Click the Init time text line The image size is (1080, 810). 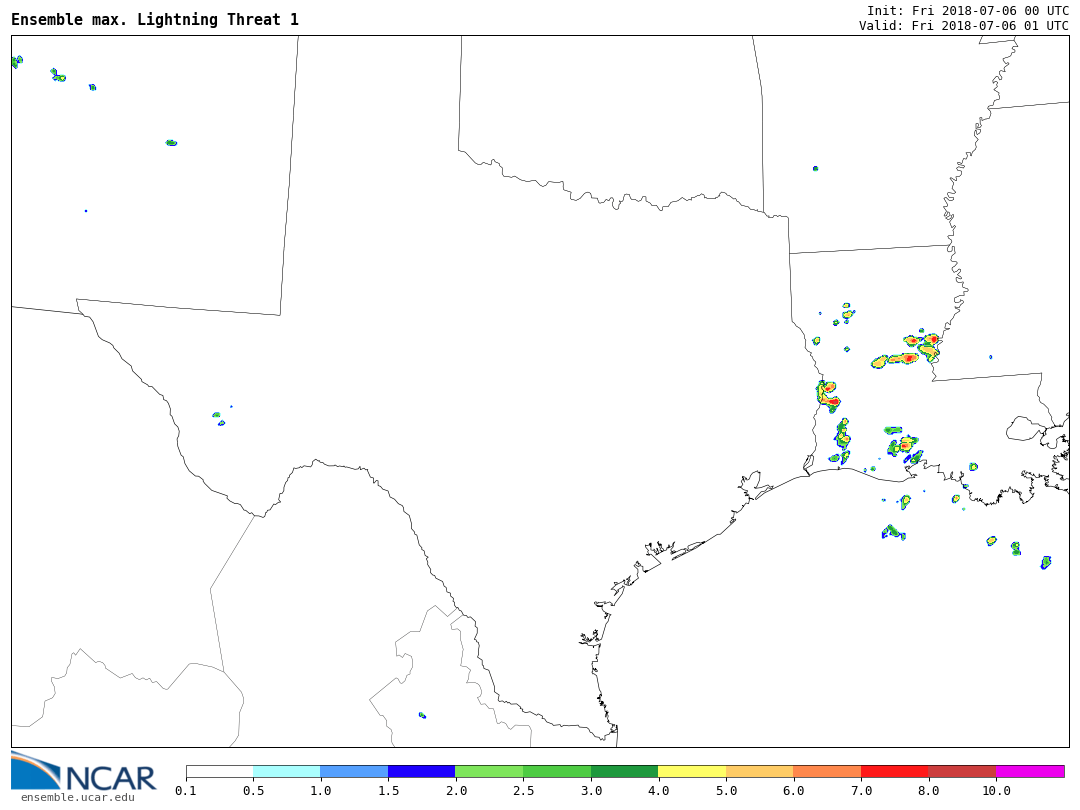coord(967,10)
